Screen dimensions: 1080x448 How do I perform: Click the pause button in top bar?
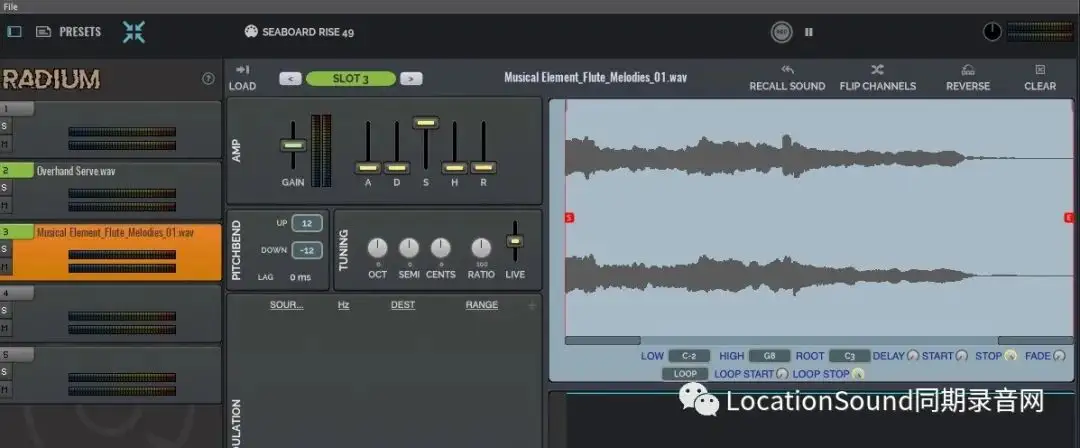tap(809, 32)
